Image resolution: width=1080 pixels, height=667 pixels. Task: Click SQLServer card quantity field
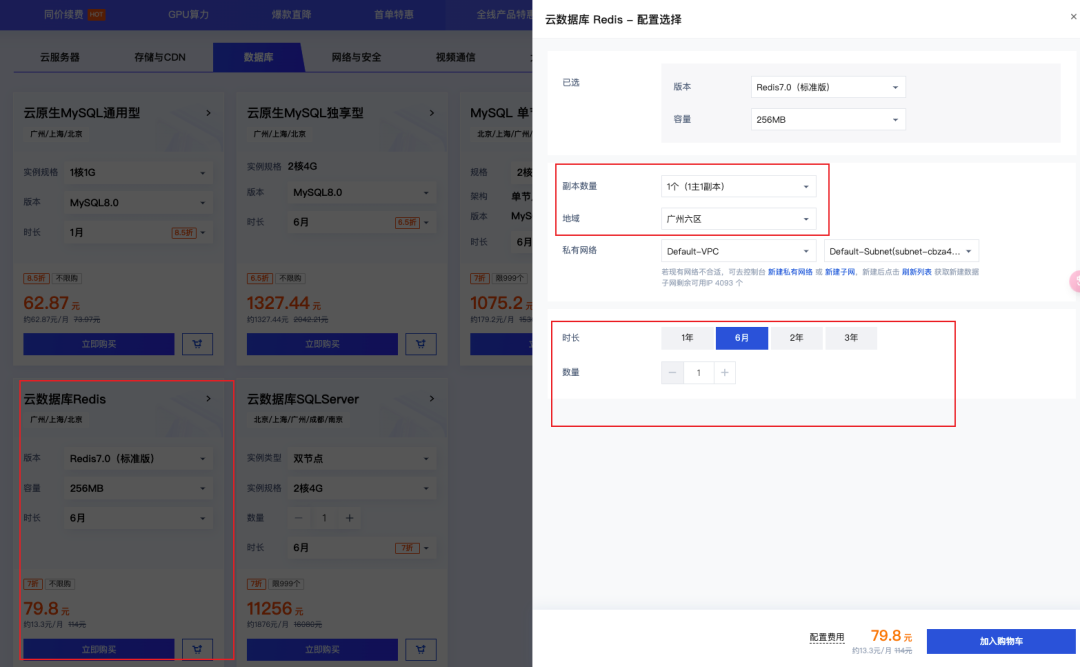click(324, 518)
